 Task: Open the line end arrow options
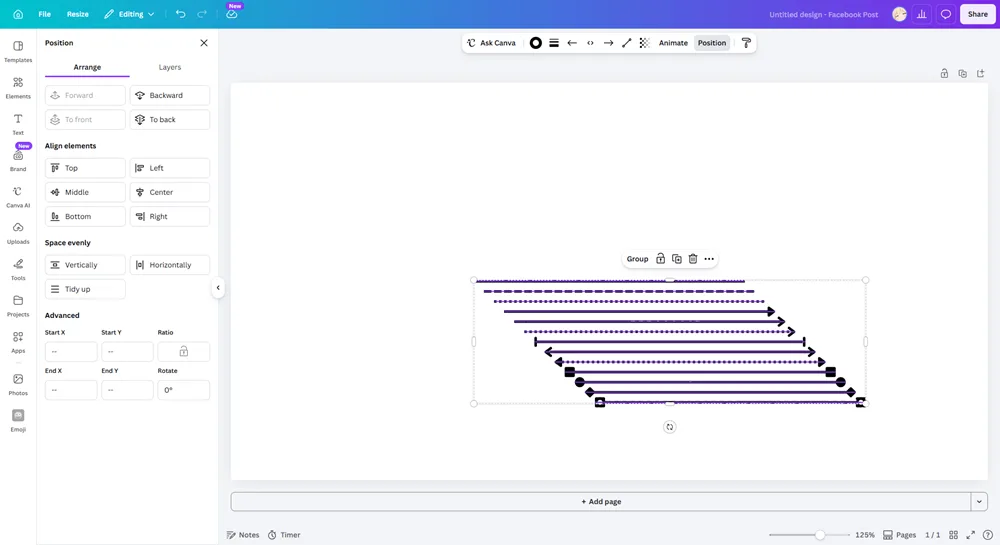pos(608,43)
